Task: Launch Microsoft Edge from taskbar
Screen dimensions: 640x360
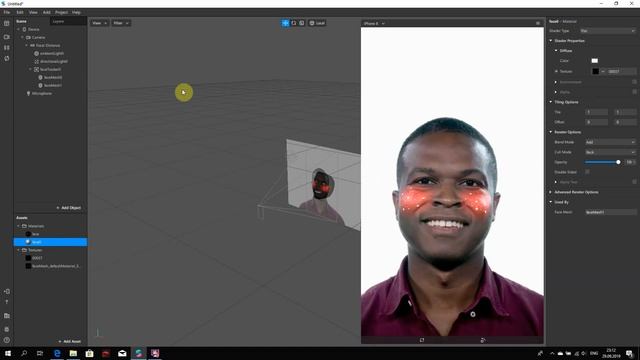Action: coord(57,353)
